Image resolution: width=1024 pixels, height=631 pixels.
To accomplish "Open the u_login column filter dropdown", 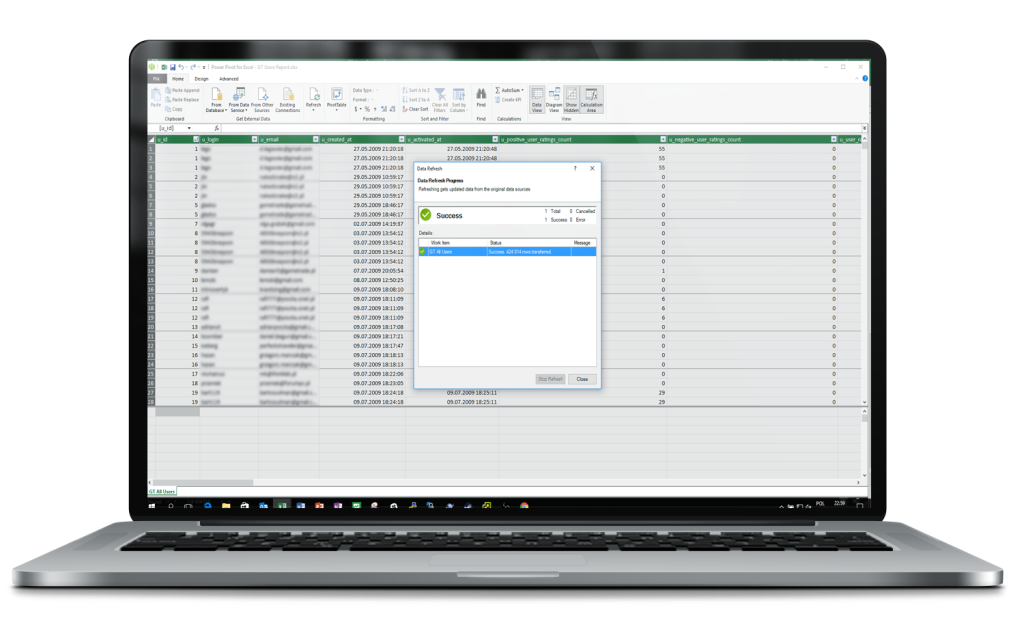I will tap(254, 139).
